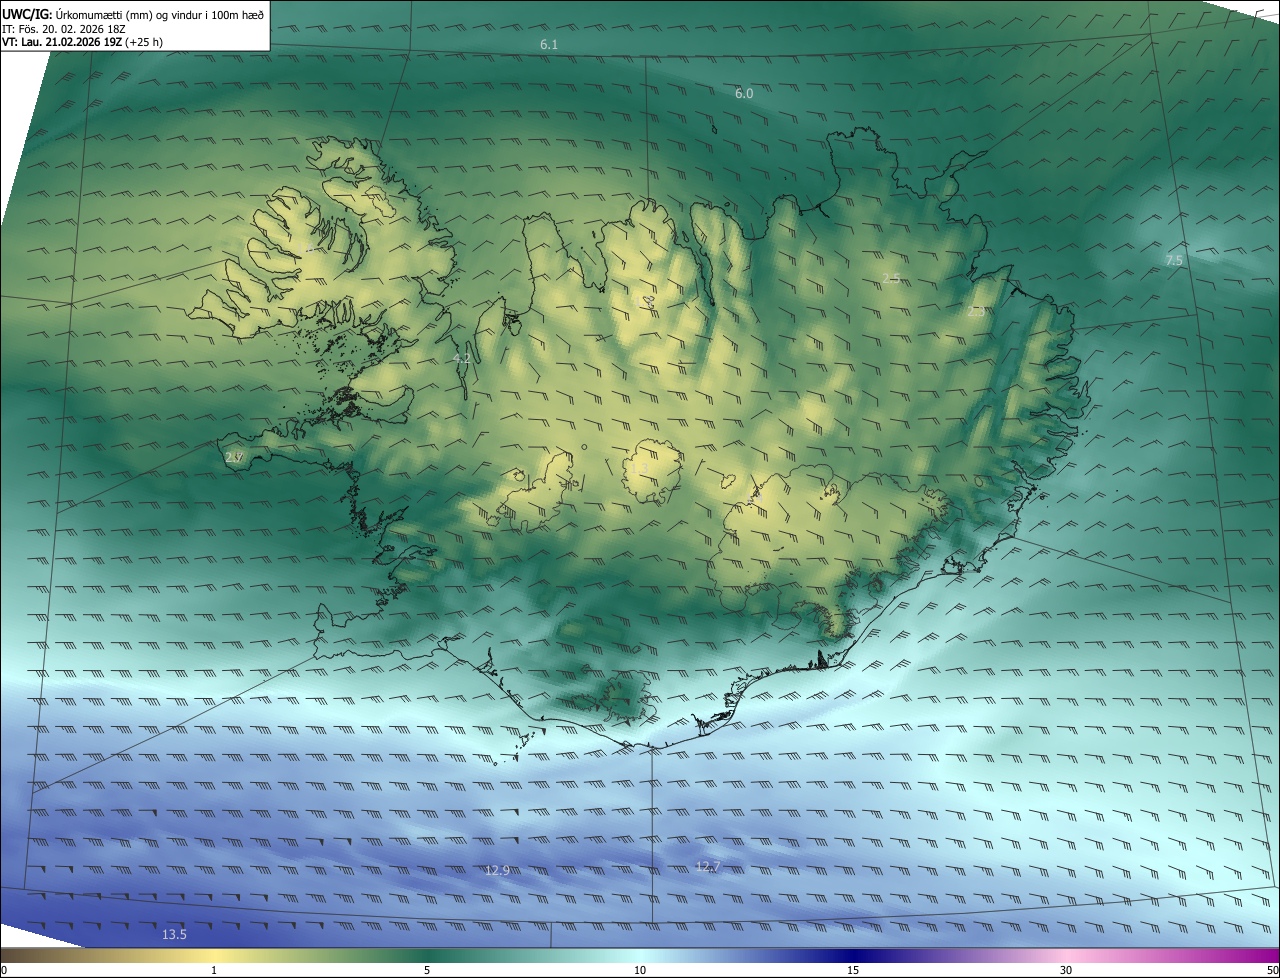Select the color scale tick label "10"
The image size is (1280, 978).
640,971
